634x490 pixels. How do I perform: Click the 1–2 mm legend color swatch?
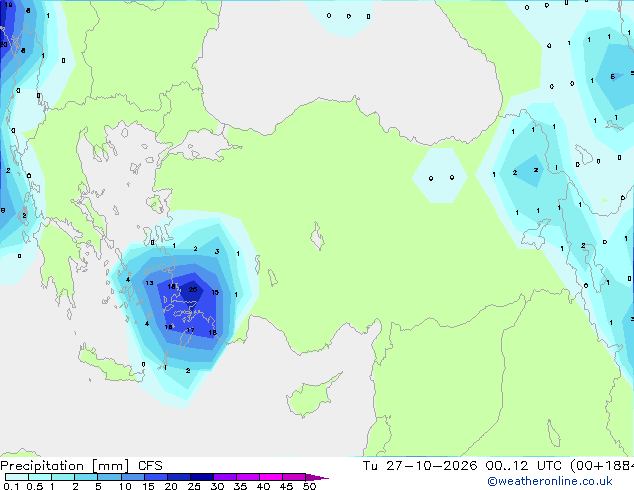tap(63, 477)
